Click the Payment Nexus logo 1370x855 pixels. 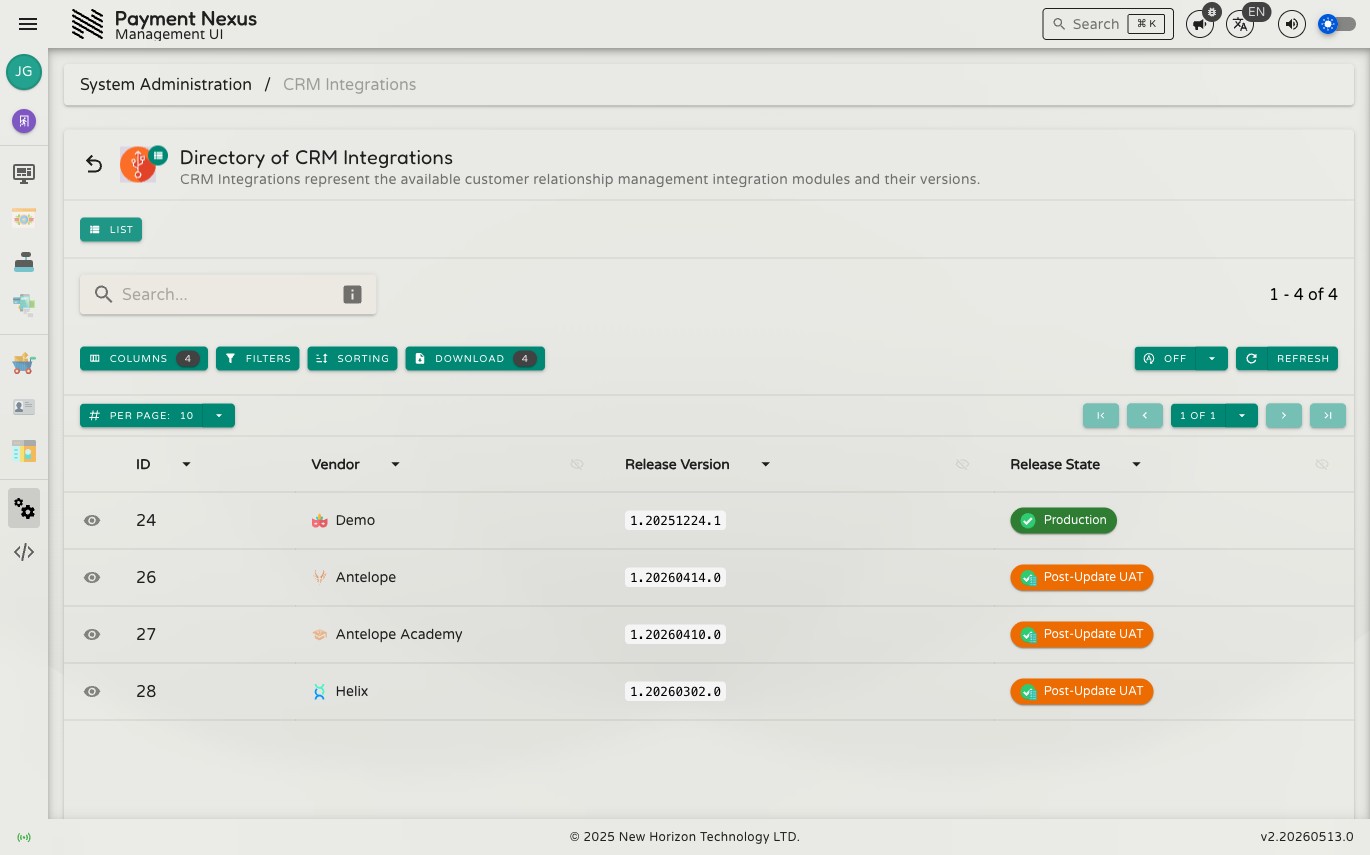click(88, 24)
